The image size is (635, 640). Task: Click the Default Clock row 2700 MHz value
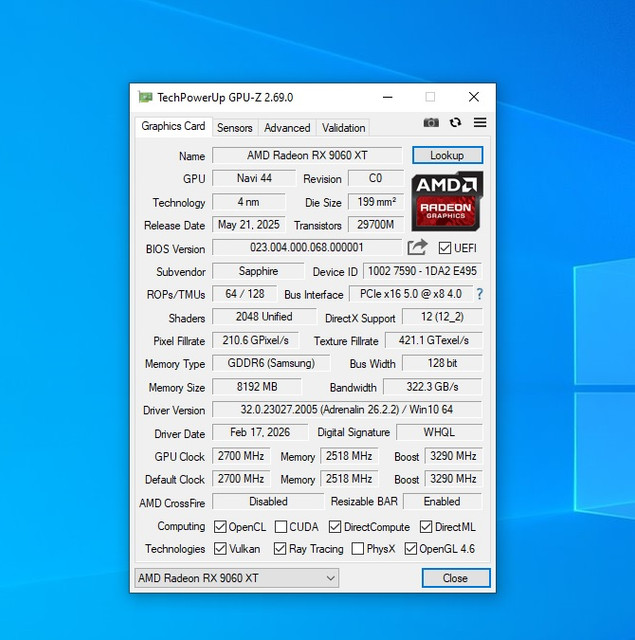(x=241, y=479)
